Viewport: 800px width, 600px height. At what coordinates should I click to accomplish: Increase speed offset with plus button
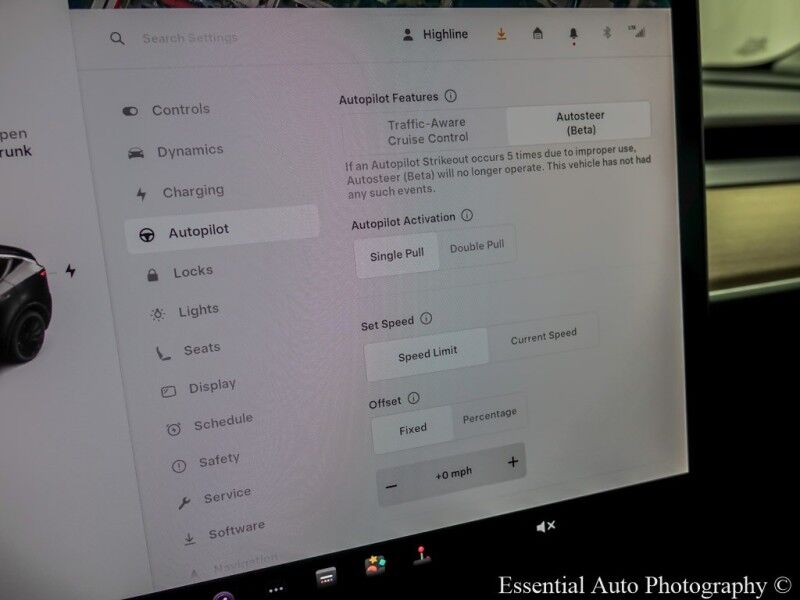(x=513, y=462)
